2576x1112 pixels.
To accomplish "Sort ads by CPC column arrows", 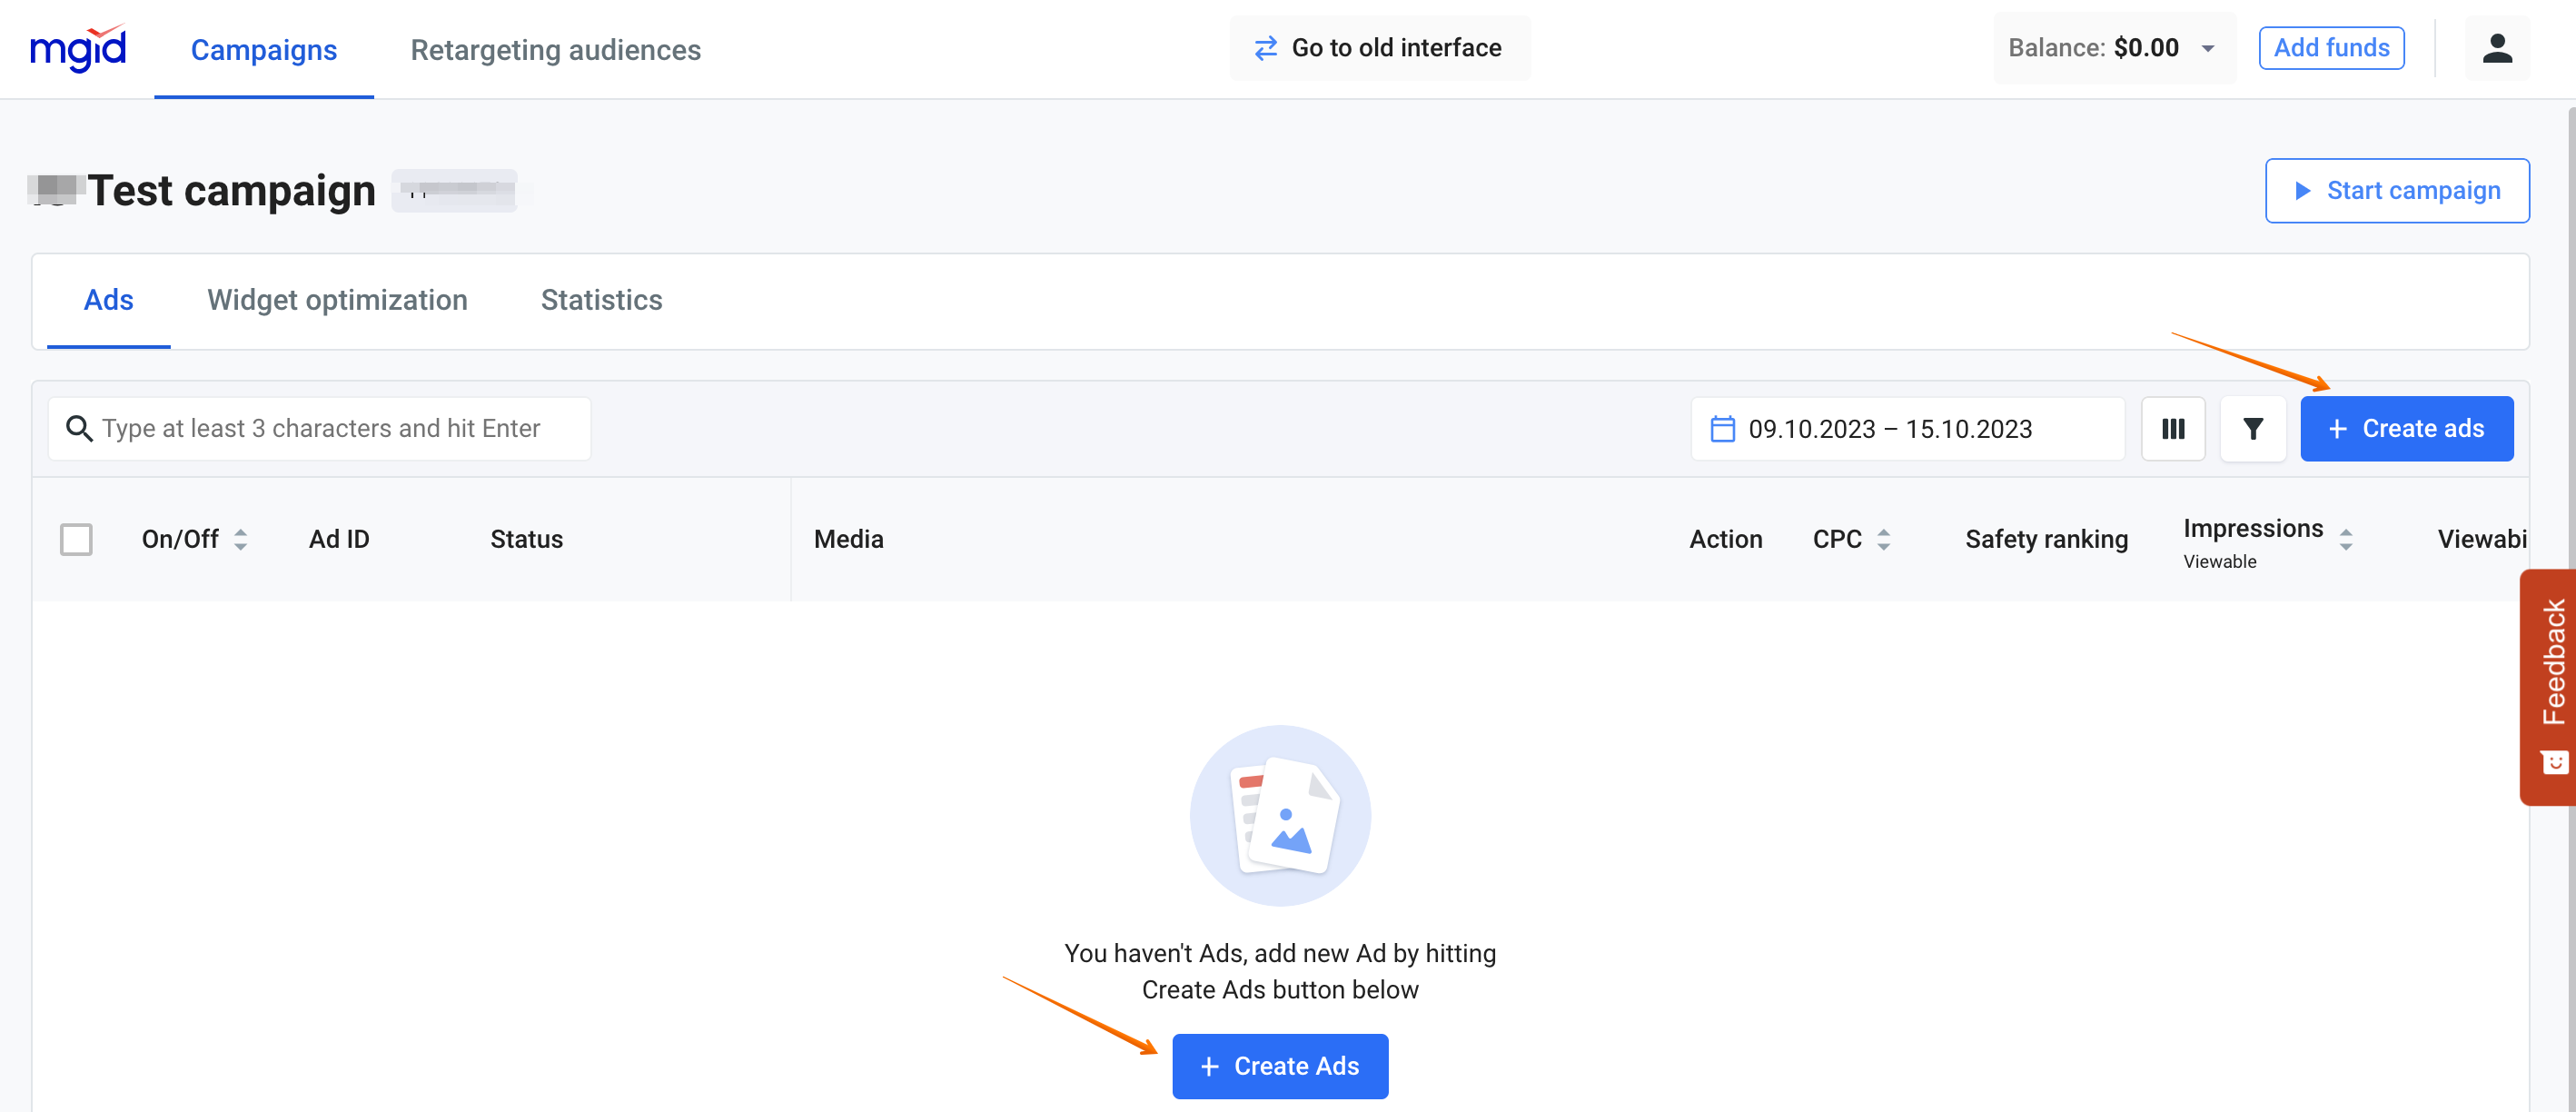I will click(1883, 539).
